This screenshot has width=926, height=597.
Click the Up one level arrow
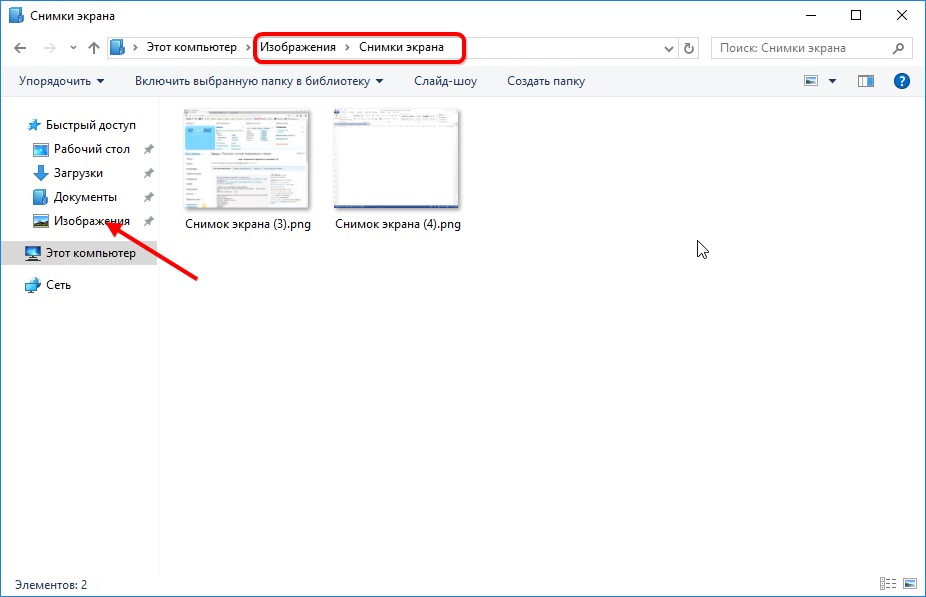pos(94,48)
